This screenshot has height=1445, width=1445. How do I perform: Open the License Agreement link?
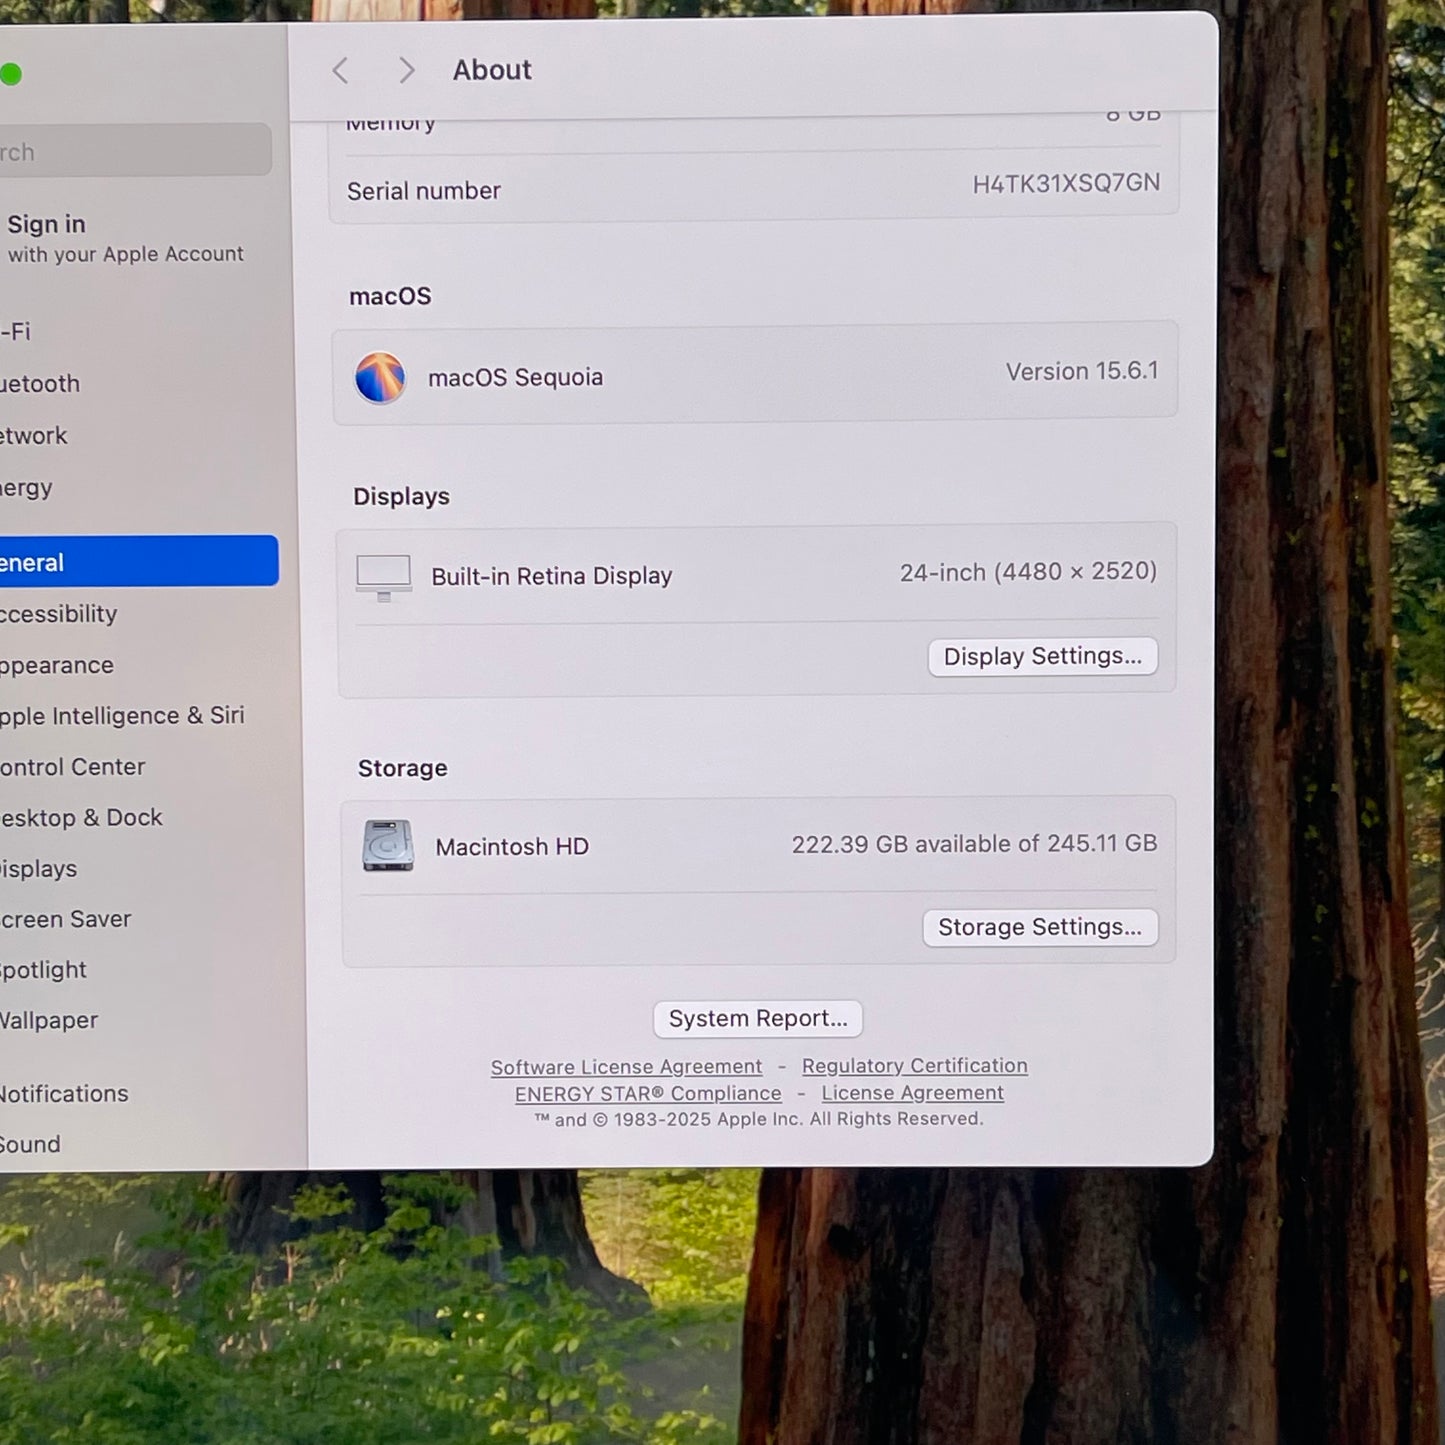tap(912, 1093)
